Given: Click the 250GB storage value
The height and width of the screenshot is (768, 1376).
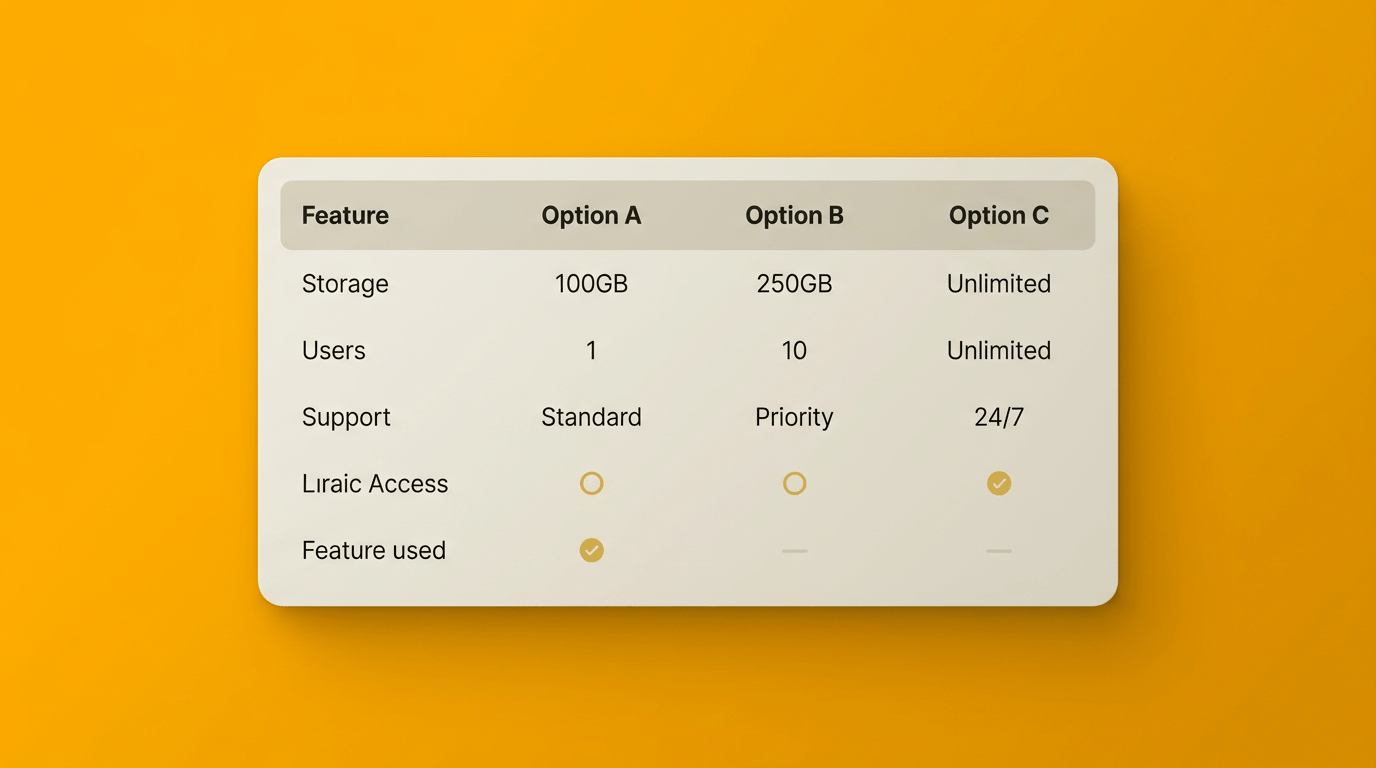Looking at the screenshot, I should click(x=794, y=284).
